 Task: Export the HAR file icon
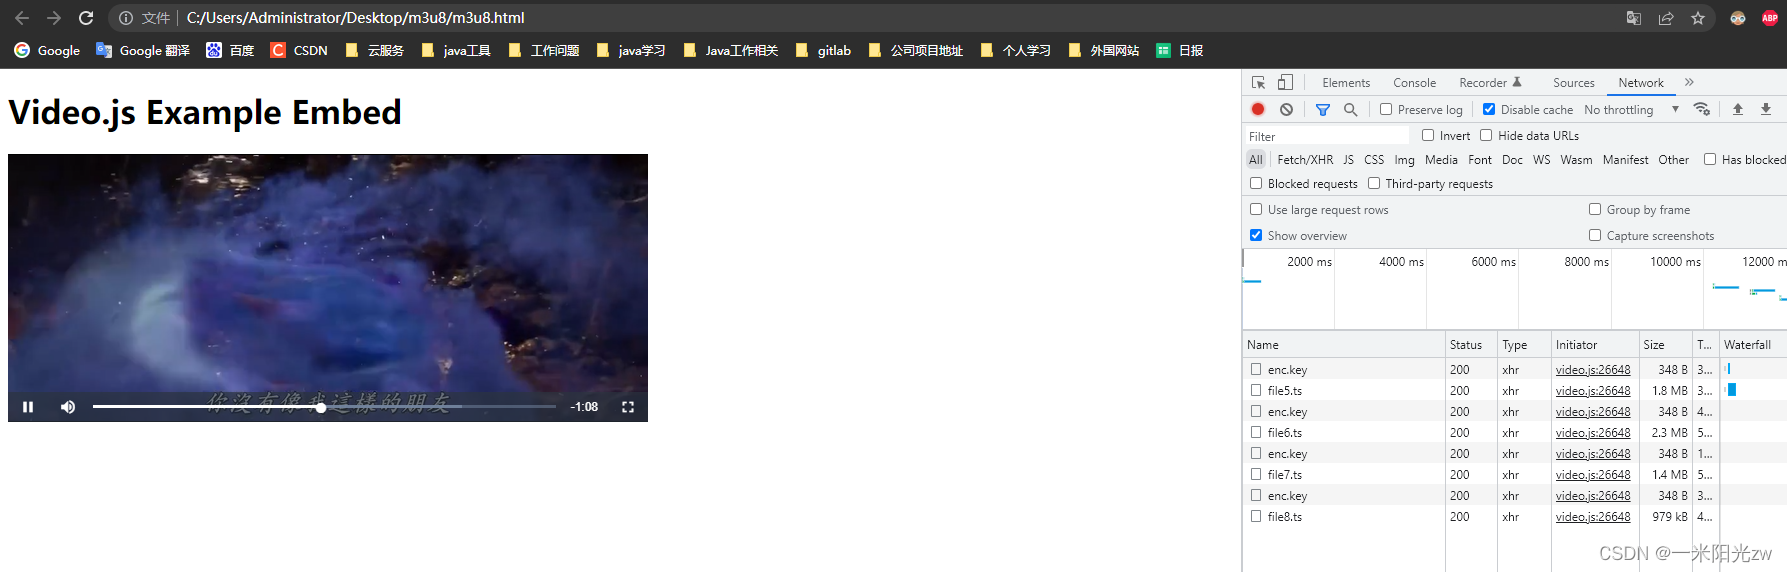pyautogui.click(x=1766, y=109)
